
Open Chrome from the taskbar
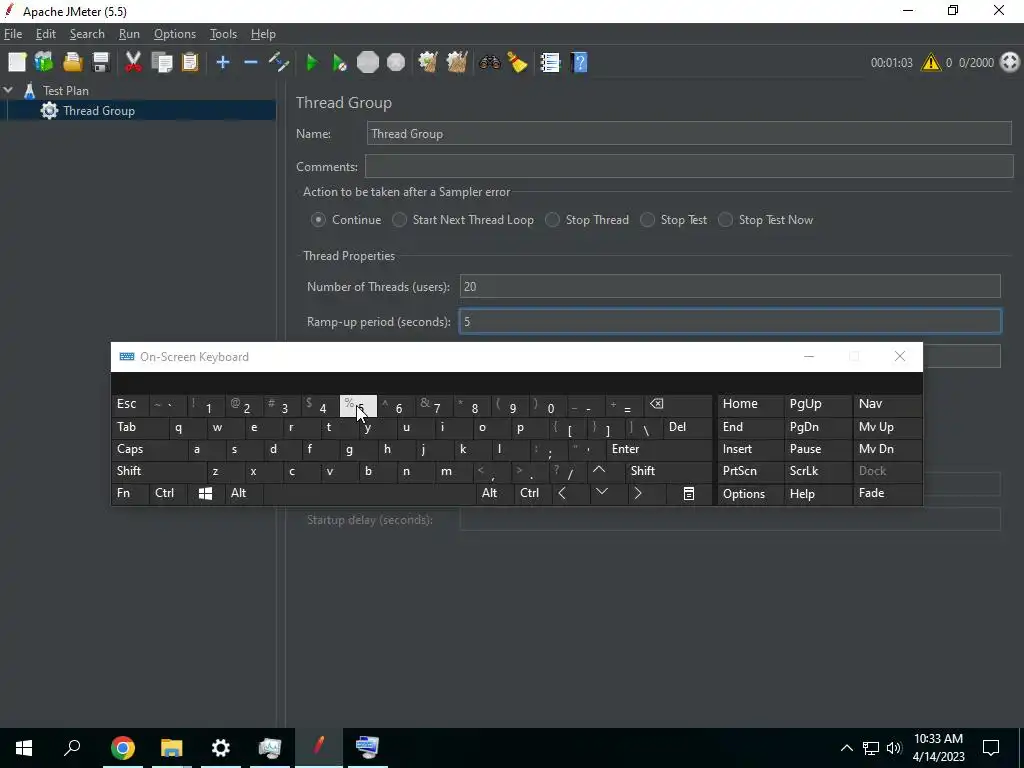click(122, 748)
